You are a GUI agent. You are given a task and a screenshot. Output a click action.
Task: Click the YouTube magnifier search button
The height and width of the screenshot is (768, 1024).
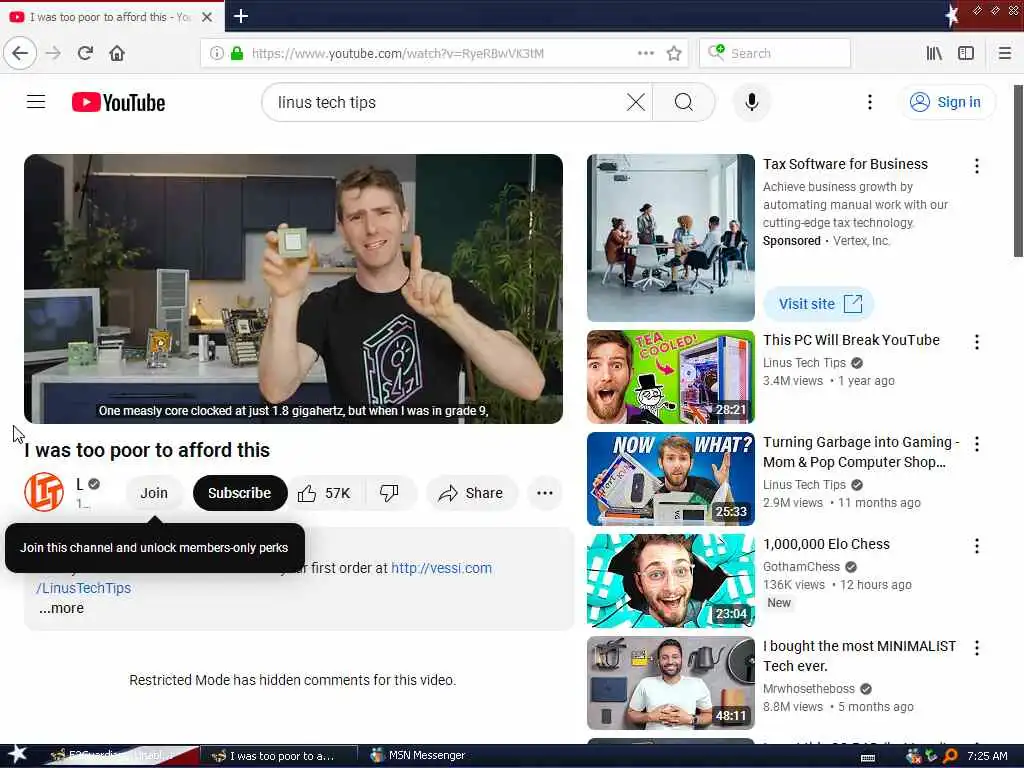pyautogui.click(x=684, y=102)
